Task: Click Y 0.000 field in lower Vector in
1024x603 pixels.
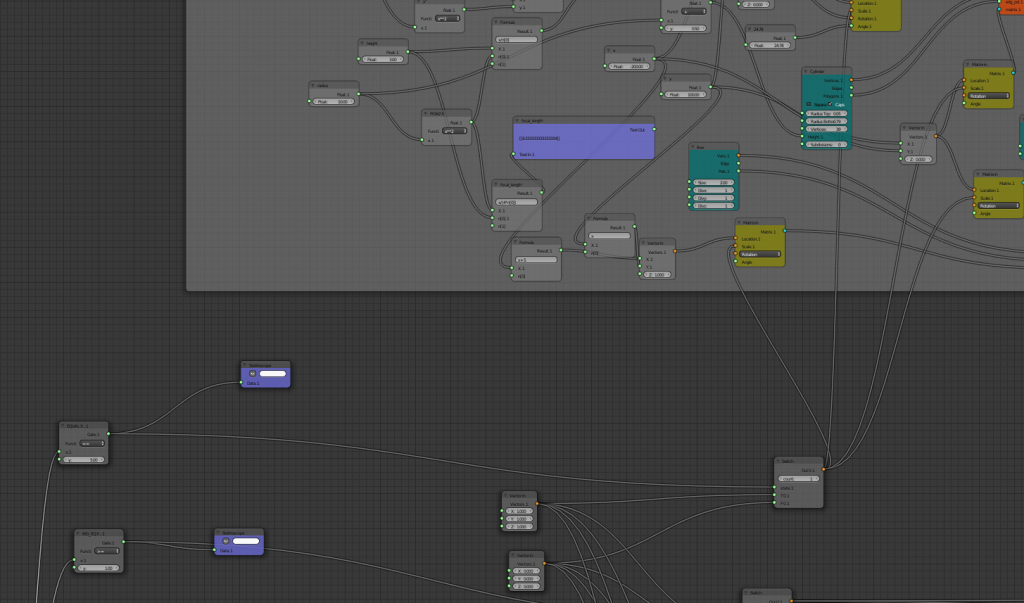Action: [526, 579]
